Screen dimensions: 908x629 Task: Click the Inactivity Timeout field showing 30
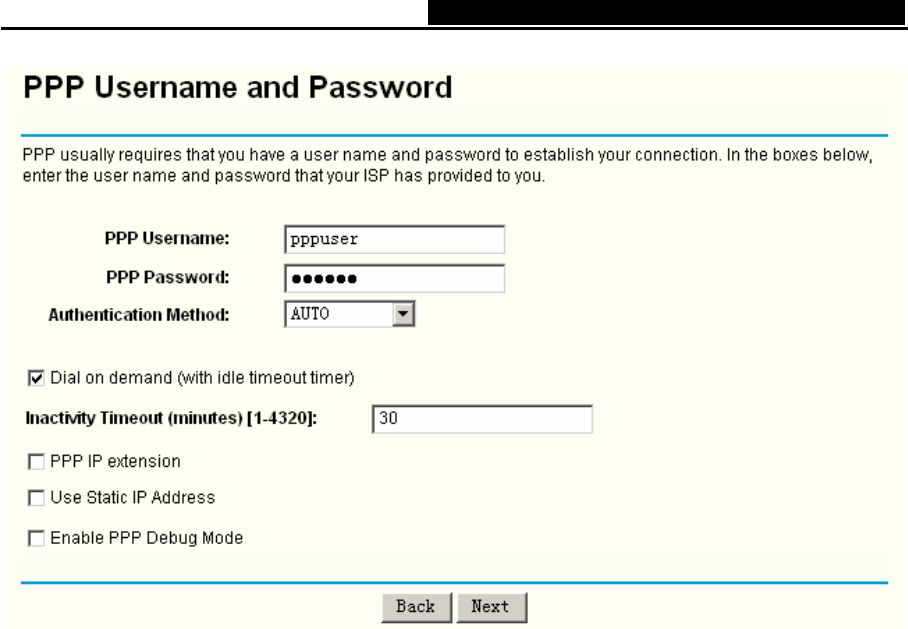click(482, 419)
